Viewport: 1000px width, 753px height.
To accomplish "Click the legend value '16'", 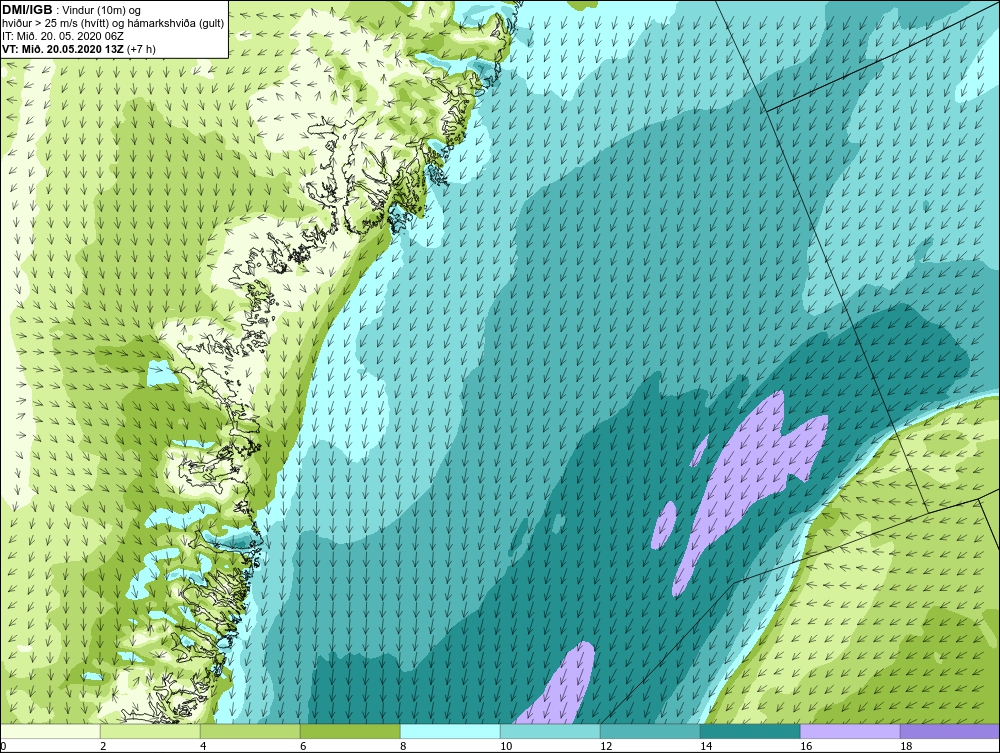I will 806,746.
